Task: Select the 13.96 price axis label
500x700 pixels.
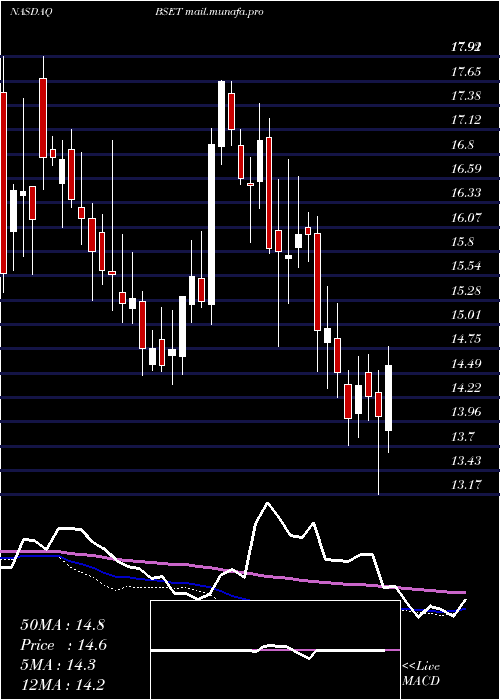Action: point(466,411)
